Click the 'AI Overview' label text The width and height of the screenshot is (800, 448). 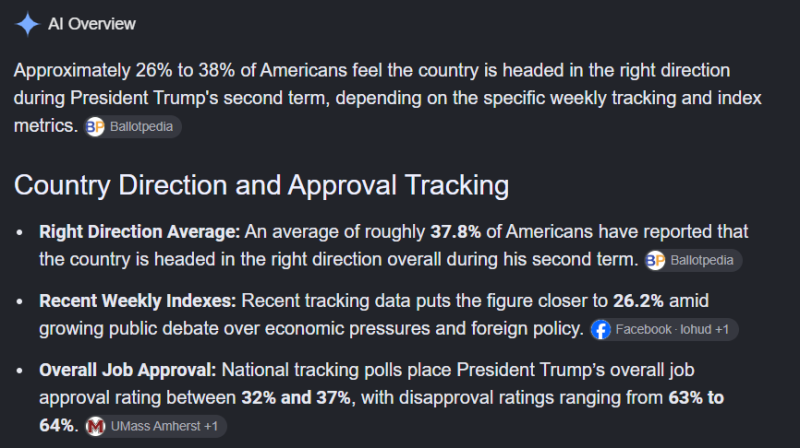pos(92,24)
